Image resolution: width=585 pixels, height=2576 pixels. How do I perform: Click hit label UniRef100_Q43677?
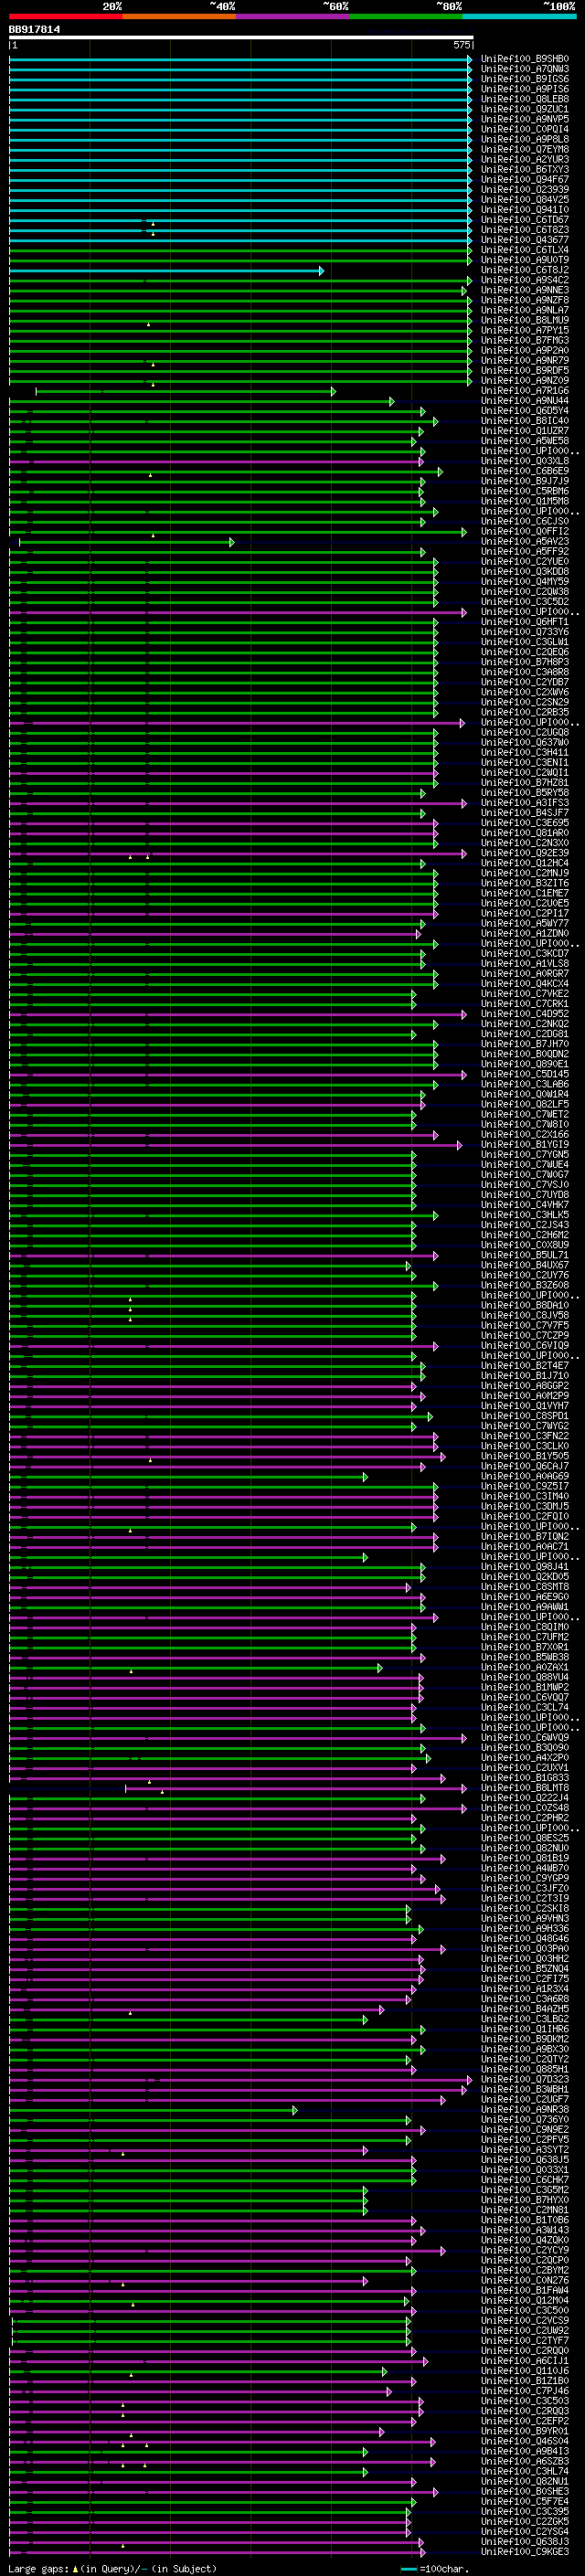(525, 240)
